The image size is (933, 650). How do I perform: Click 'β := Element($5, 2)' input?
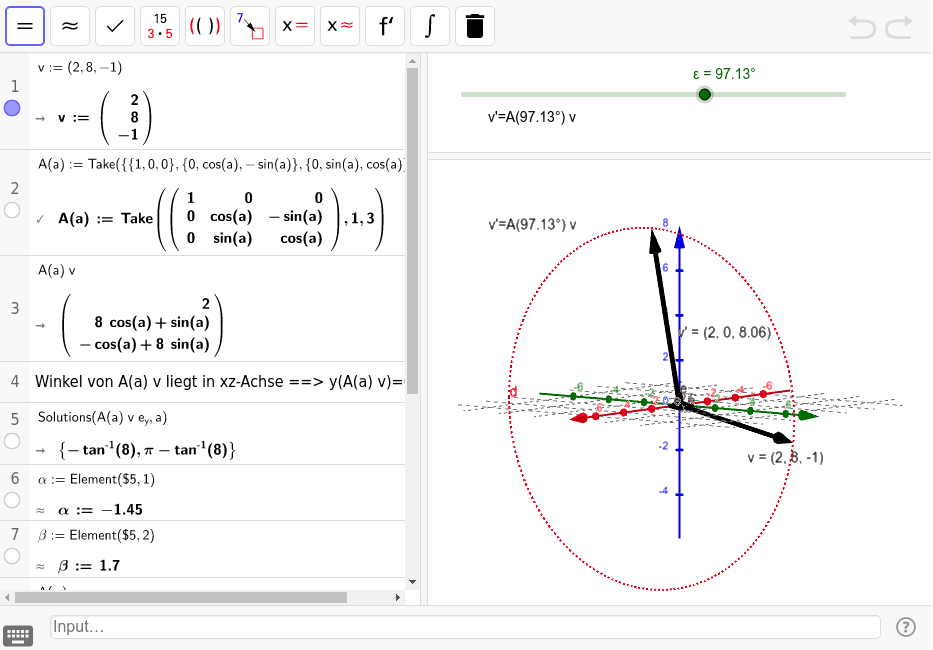(96, 535)
